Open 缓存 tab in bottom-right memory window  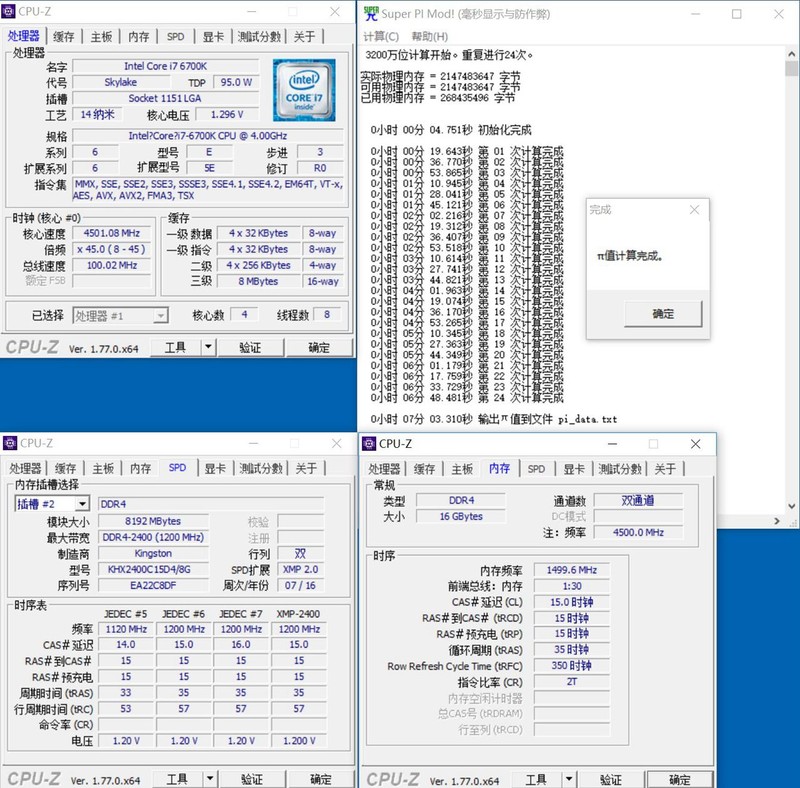point(424,469)
